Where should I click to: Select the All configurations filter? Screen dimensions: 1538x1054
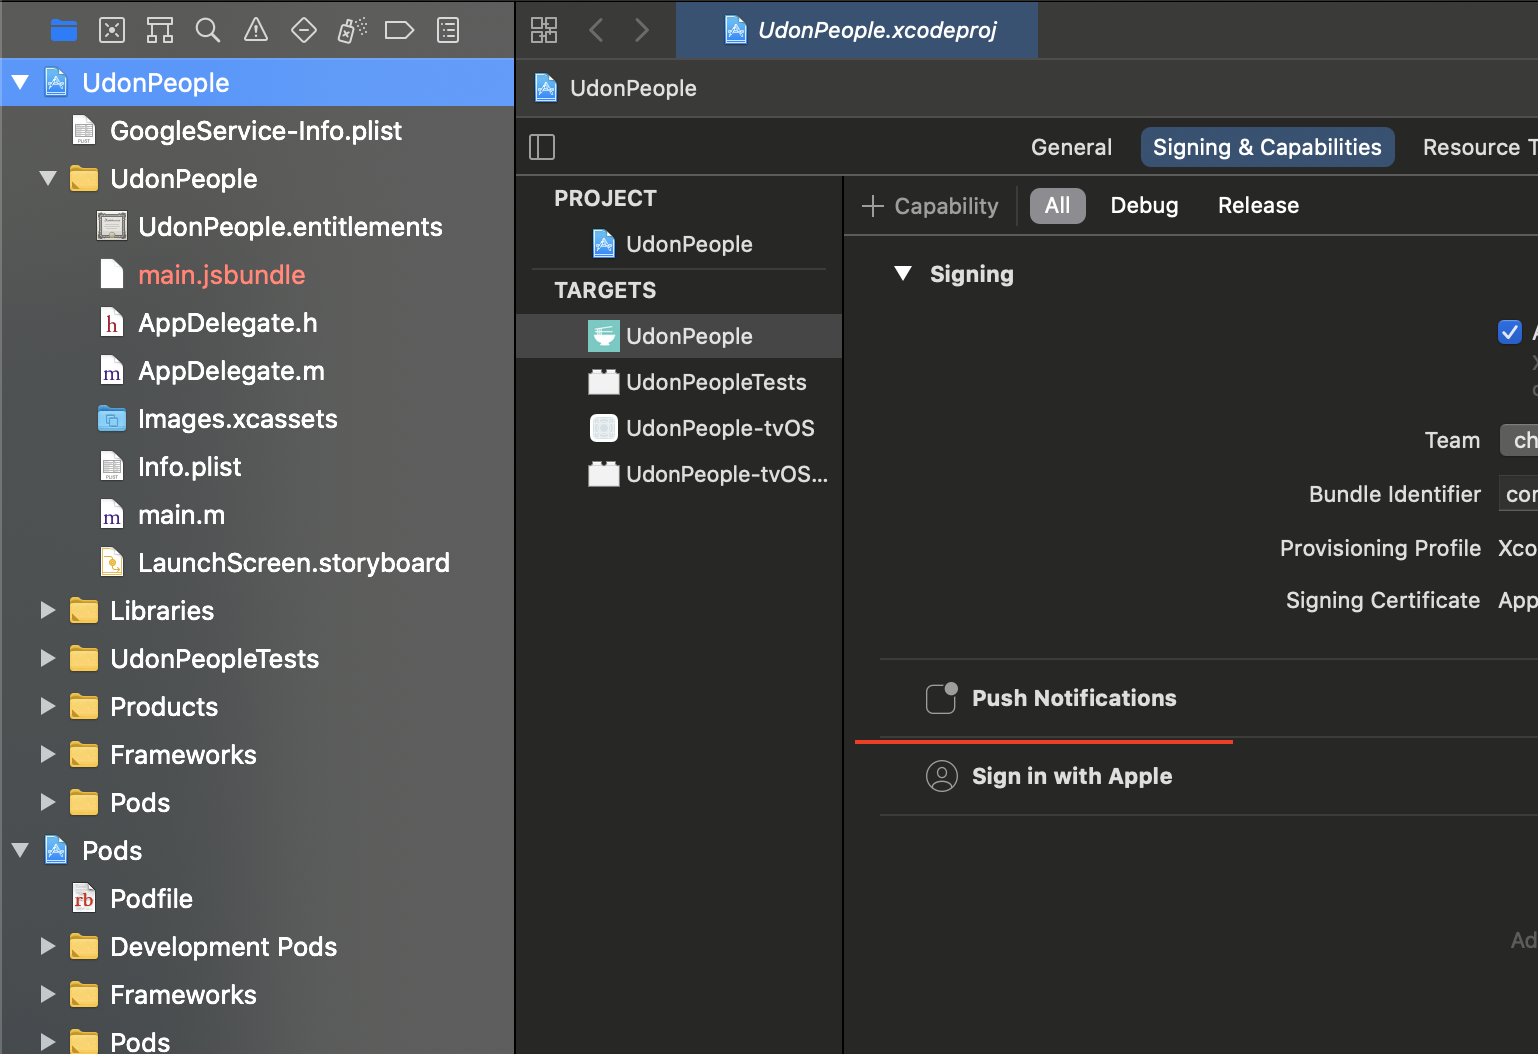point(1057,206)
